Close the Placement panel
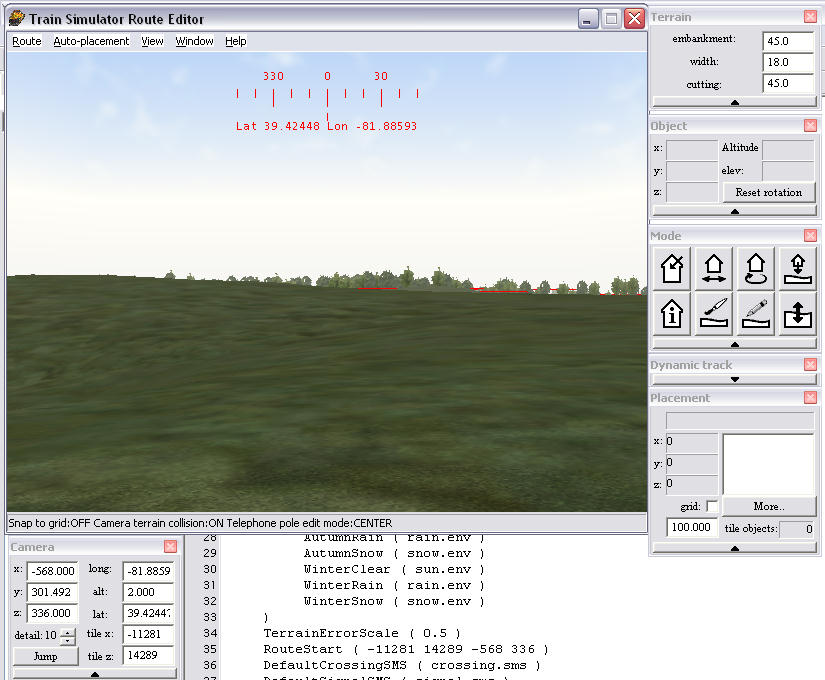The width and height of the screenshot is (825, 680). coord(810,397)
